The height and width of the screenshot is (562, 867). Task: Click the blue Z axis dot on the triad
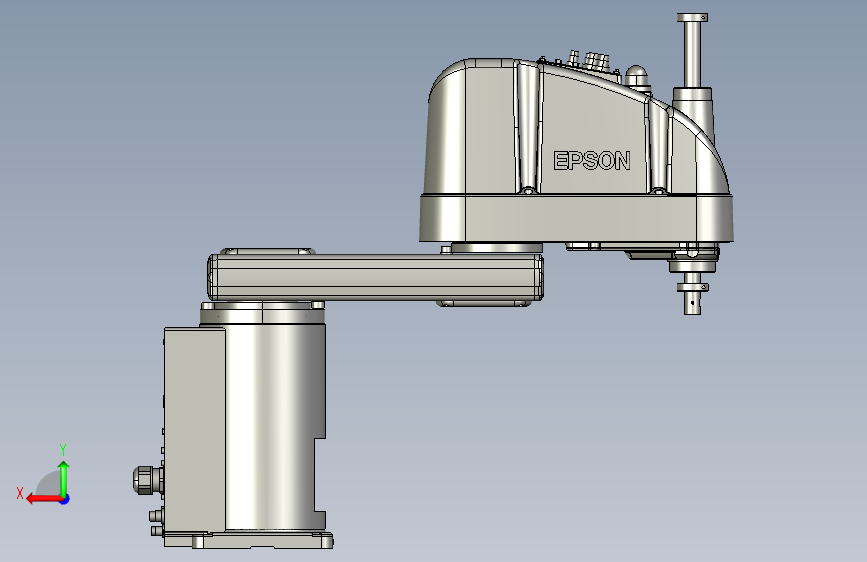(x=65, y=499)
